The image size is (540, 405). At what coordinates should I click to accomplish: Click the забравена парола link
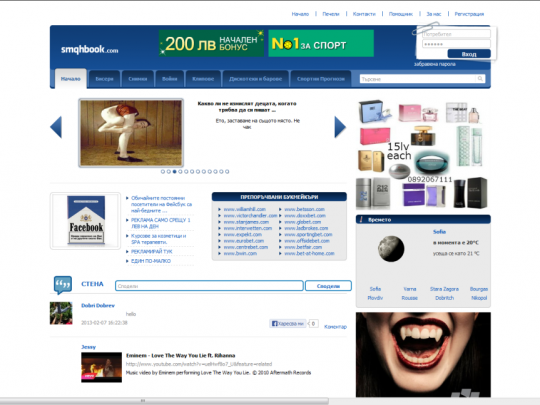click(x=435, y=64)
